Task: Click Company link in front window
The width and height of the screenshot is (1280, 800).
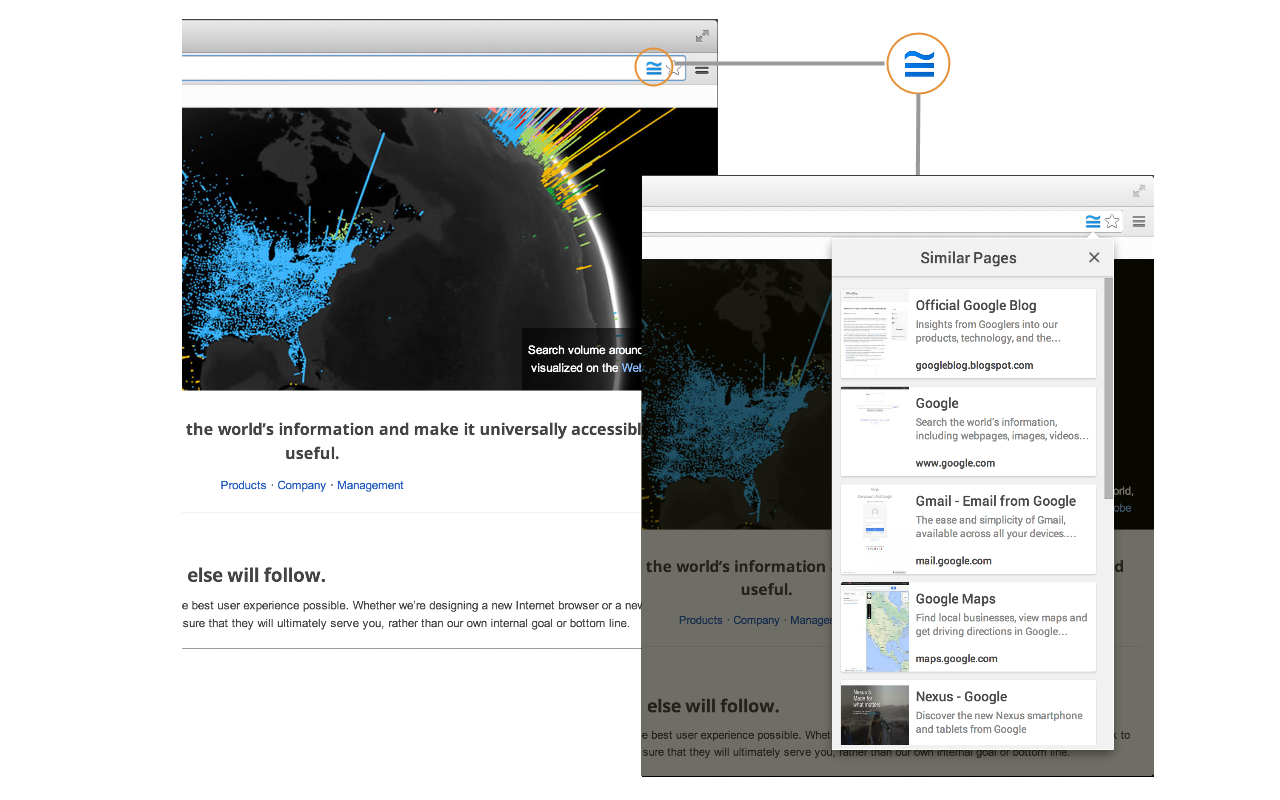Action: tap(756, 621)
